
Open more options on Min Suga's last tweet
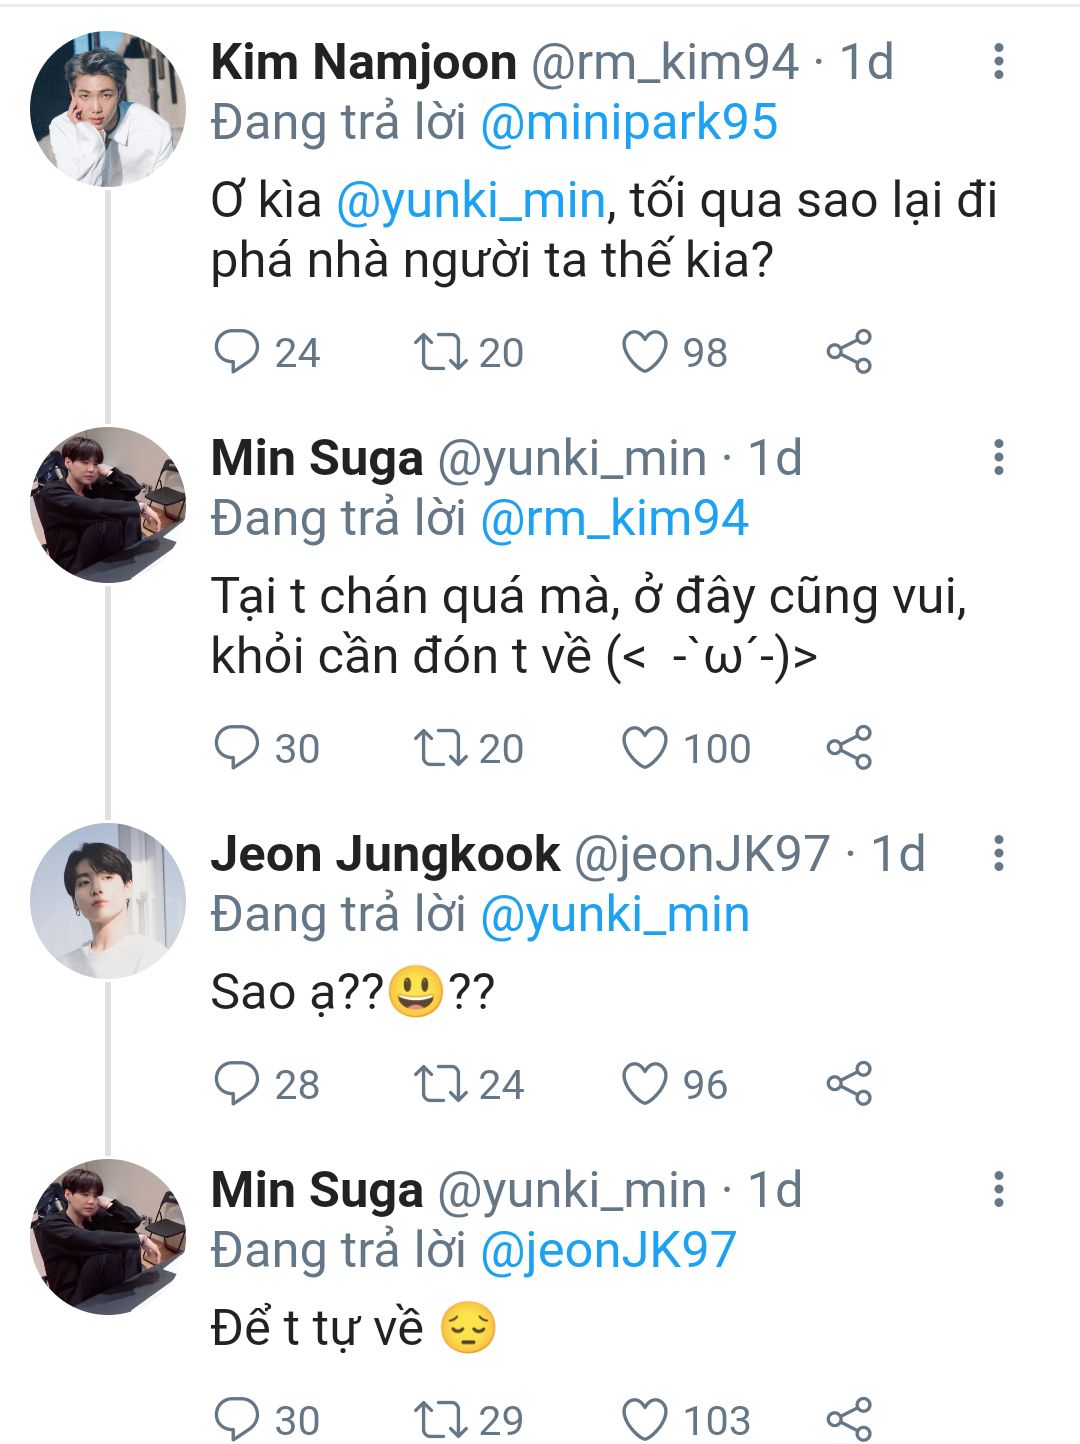(998, 1190)
